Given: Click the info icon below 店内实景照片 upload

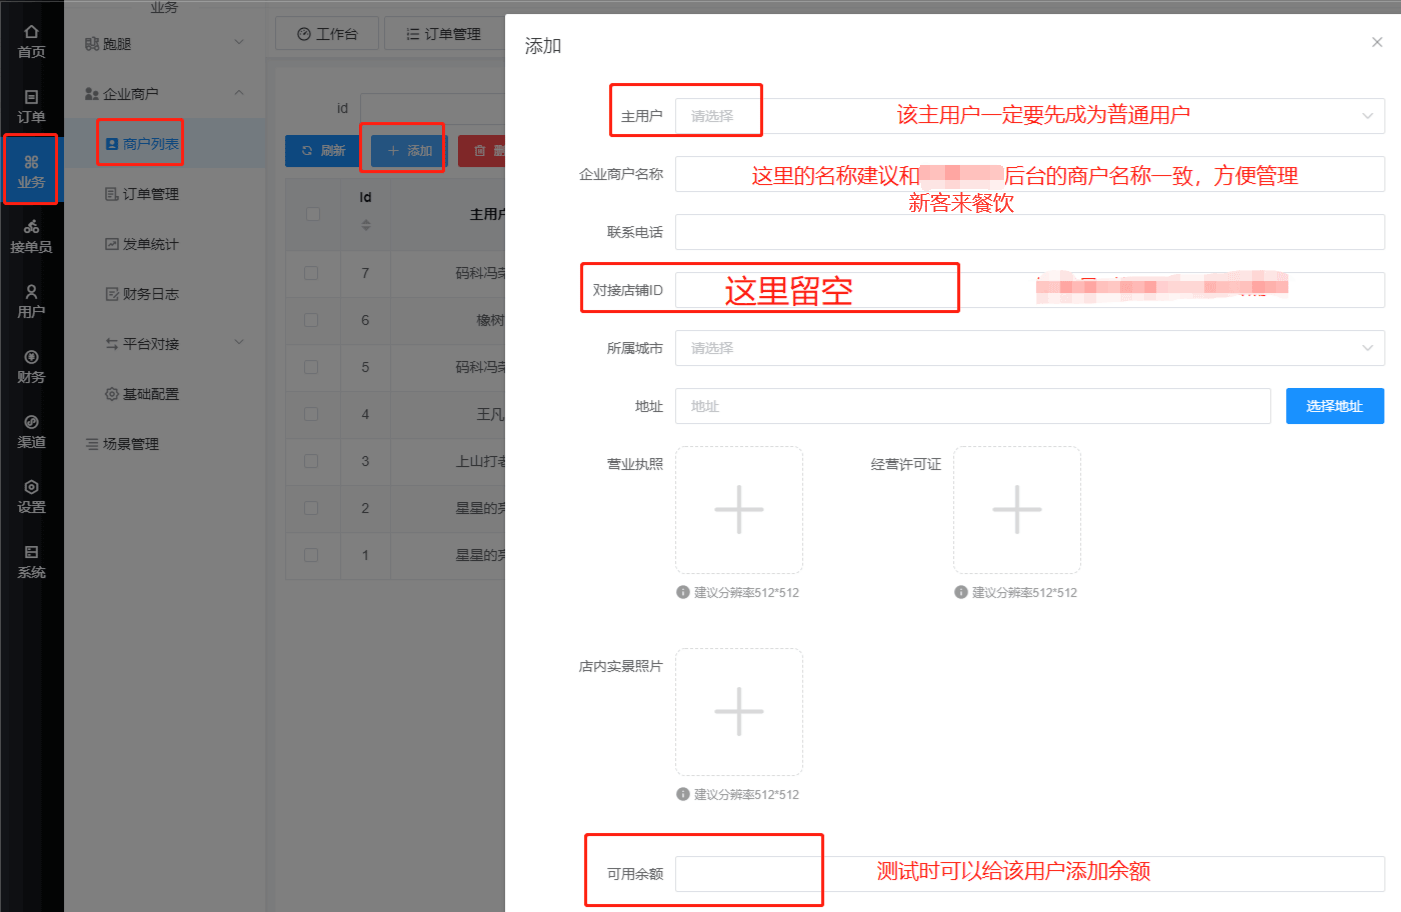Looking at the screenshot, I should pos(683,794).
